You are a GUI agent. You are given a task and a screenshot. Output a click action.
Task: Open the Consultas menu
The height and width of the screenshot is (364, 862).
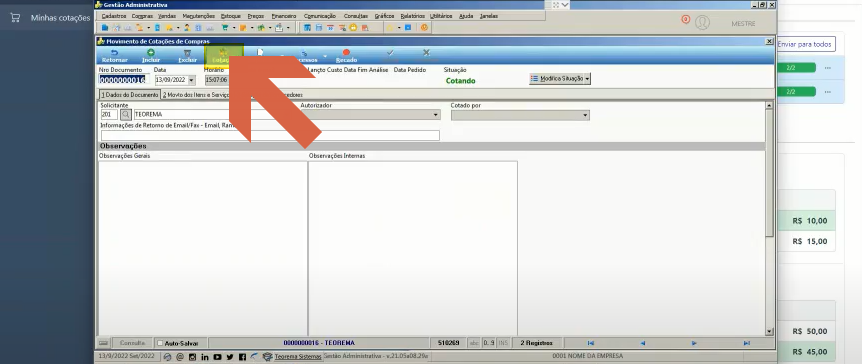coord(356,16)
